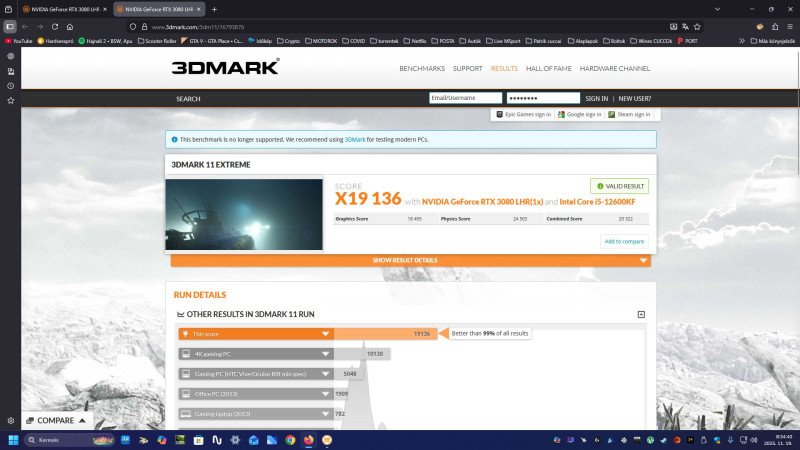Sign in with Epic Games
Image resolution: width=800 pixels, height=450 pixels.
pyautogui.click(x=523, y=114)
